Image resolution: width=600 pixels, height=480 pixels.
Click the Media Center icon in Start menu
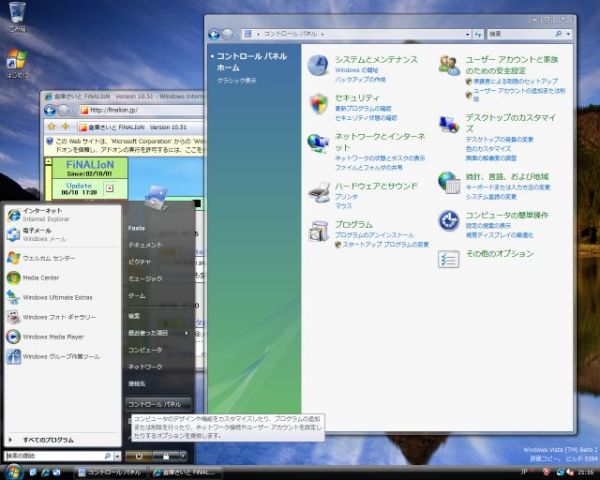coord(14,278)
